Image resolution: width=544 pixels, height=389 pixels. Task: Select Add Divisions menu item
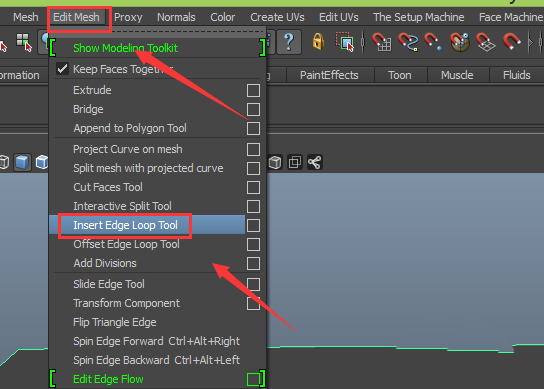pos(105,263)
